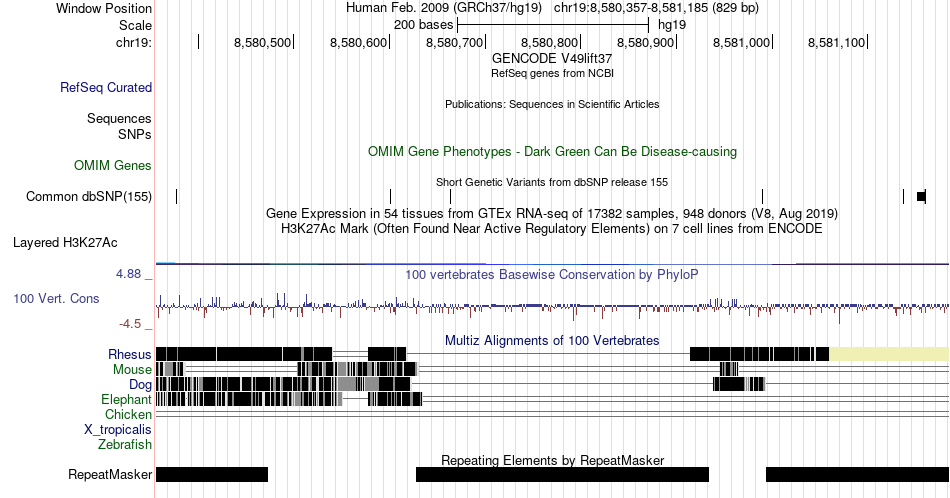Click the X_tropicalis alignment row label
Screen dimensions: 950x498
[x=118, y=430]
